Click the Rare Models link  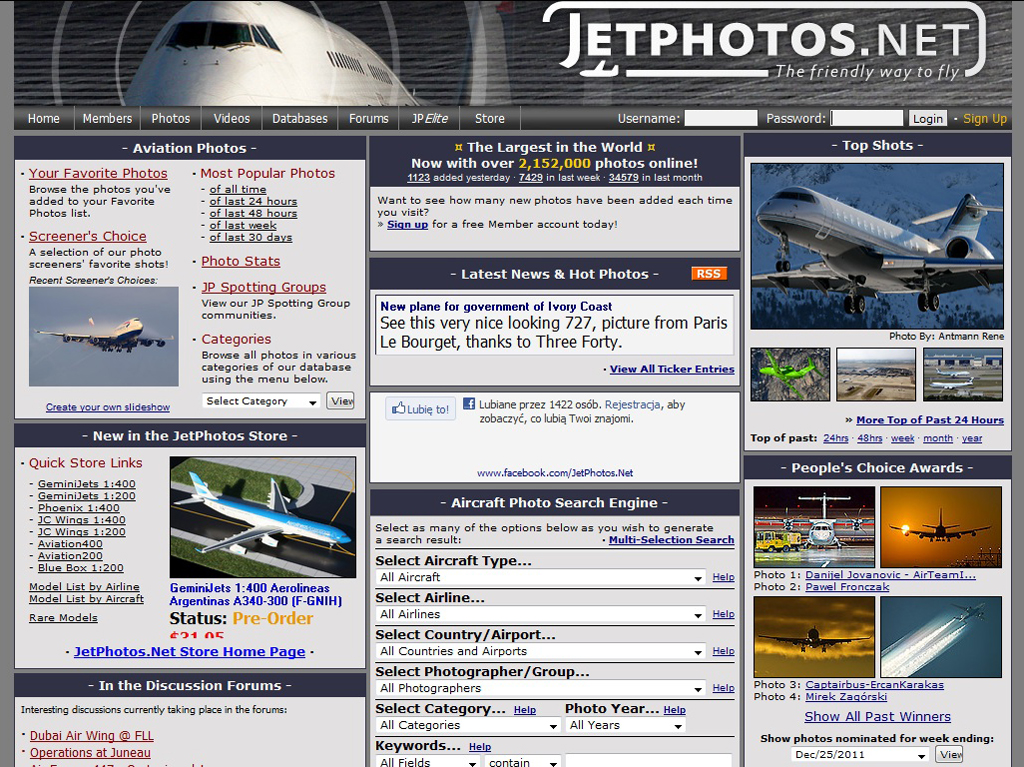[63, 617]
